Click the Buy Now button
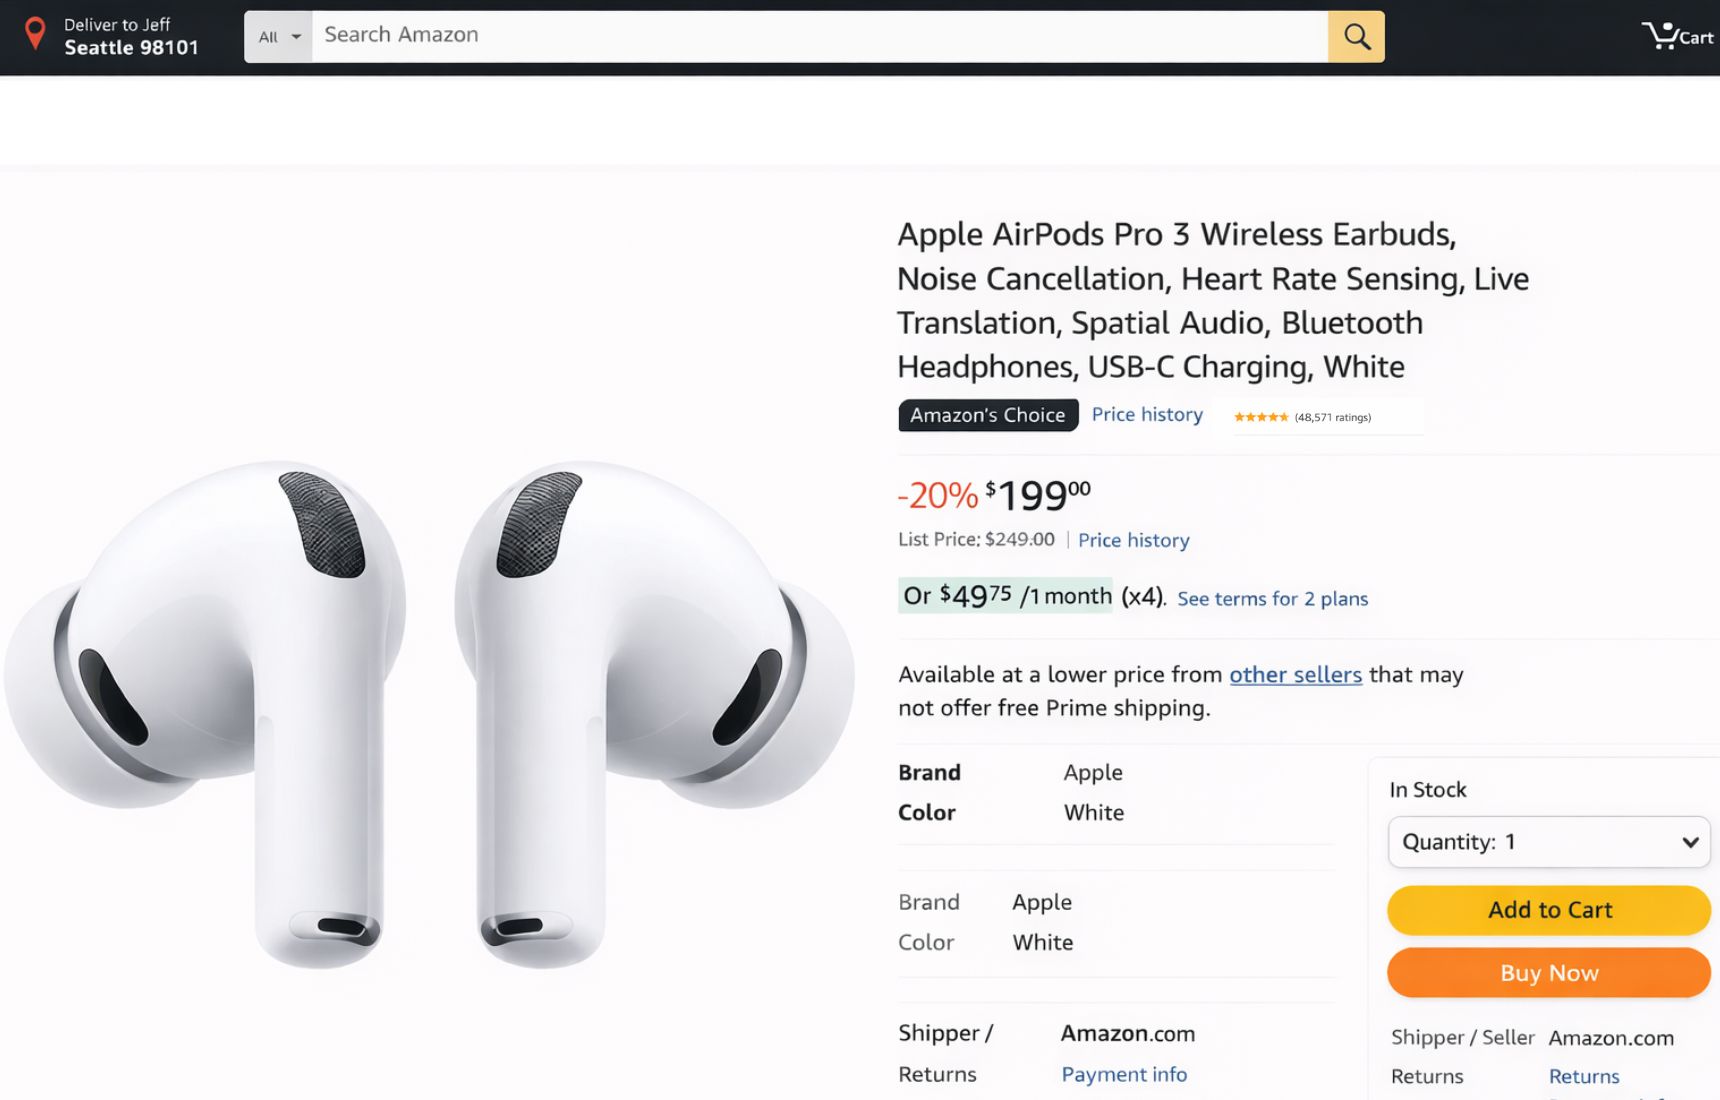 pyautogui.click(x=1548, y=972)
